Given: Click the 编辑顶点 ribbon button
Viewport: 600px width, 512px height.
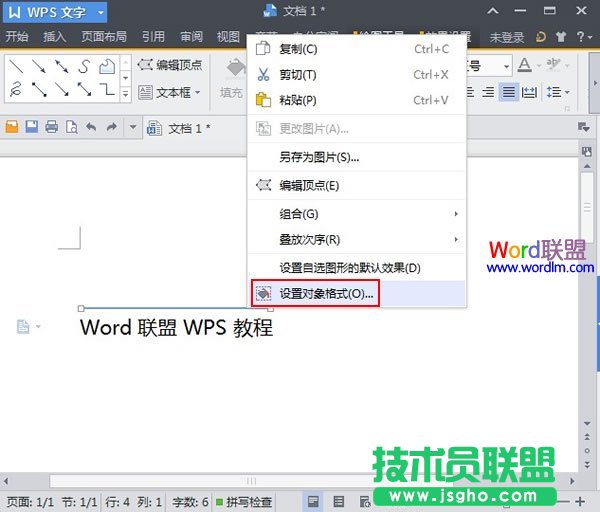Looking at the screenshot, I should pyautogui.click(x=170, y=65).
